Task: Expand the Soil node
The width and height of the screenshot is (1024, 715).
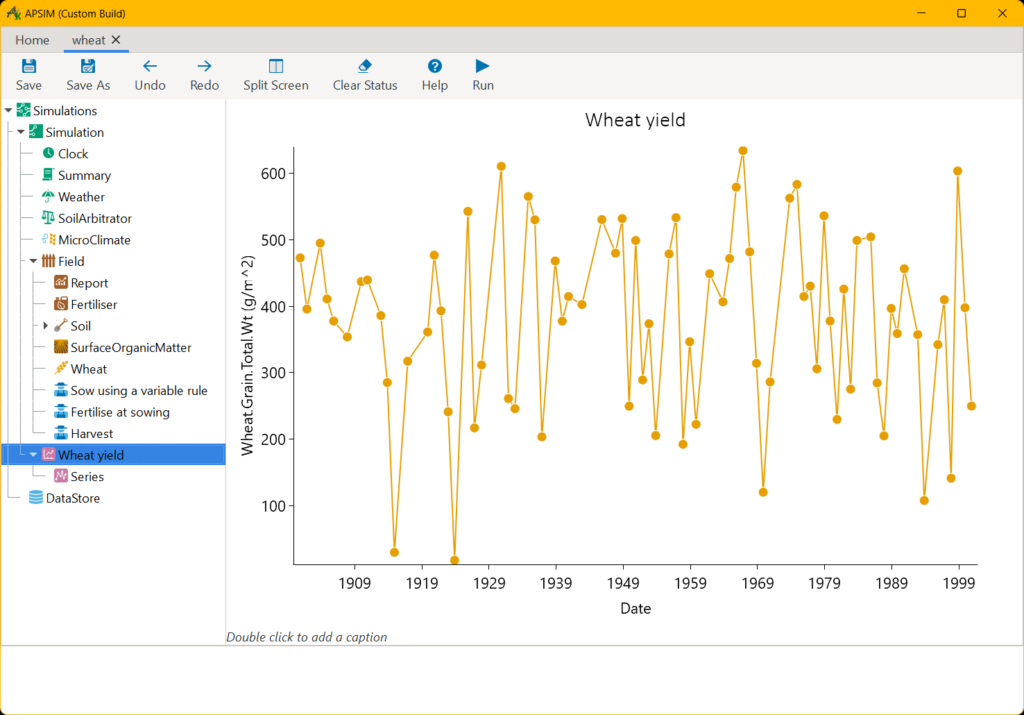Action: point(46,326)
